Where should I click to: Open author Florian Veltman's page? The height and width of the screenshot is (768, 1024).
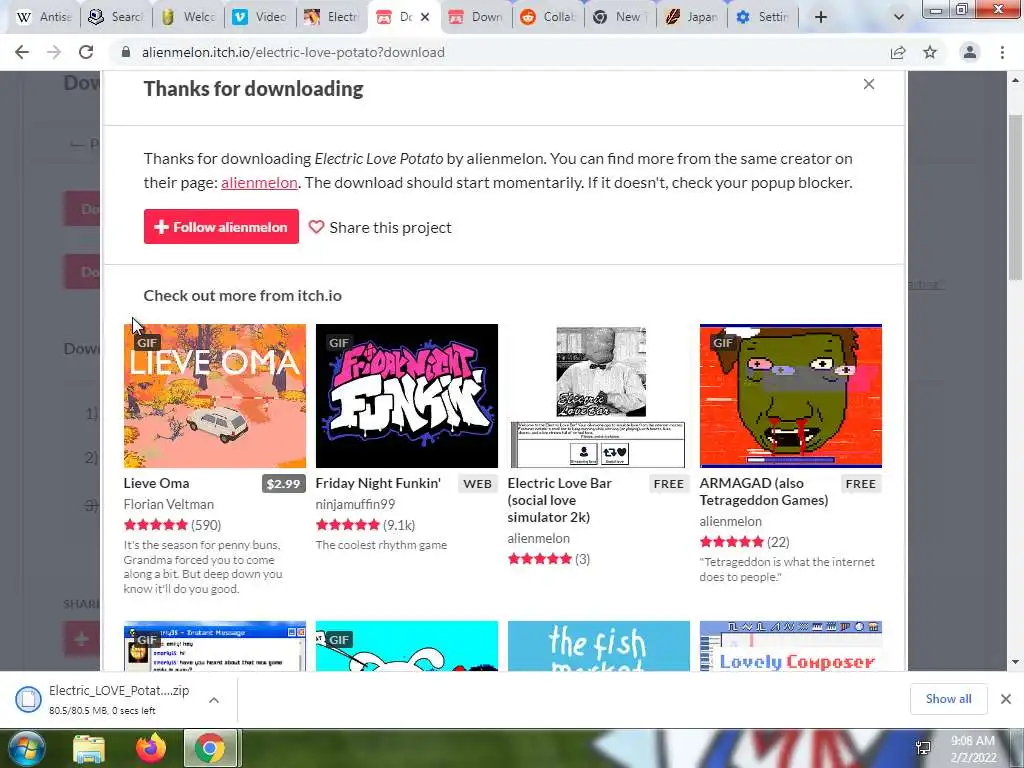[x=168, y=504]
